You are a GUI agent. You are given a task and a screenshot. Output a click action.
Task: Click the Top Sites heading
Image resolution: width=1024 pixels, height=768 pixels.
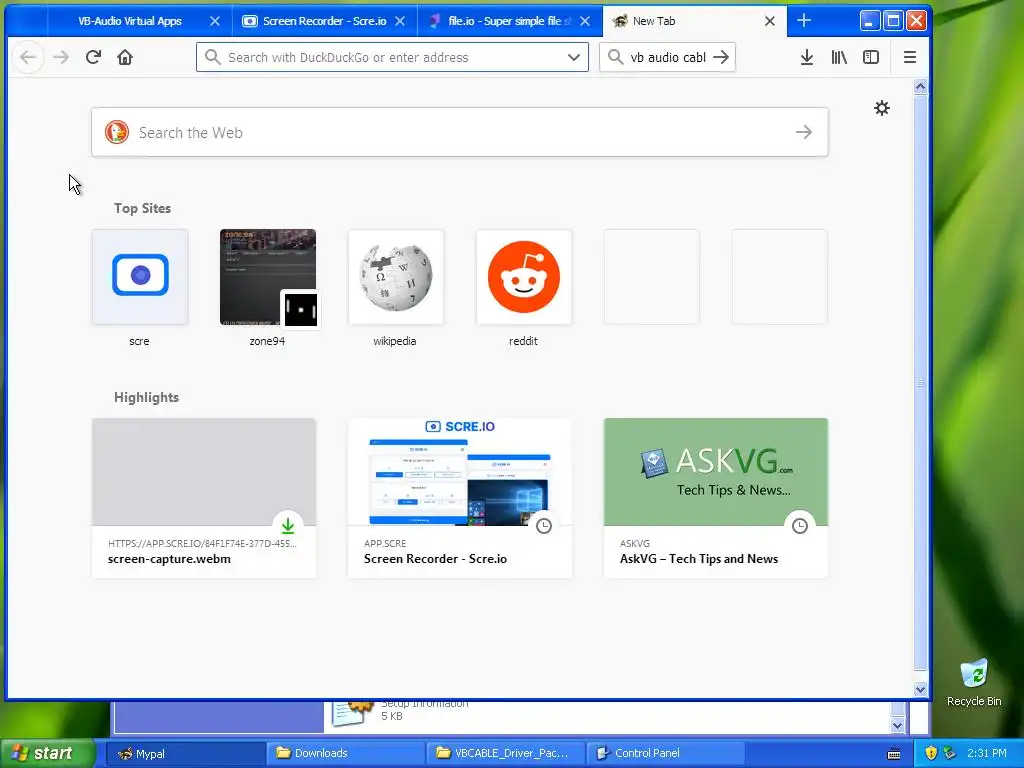pyautogui.click(x=142, y=208)
